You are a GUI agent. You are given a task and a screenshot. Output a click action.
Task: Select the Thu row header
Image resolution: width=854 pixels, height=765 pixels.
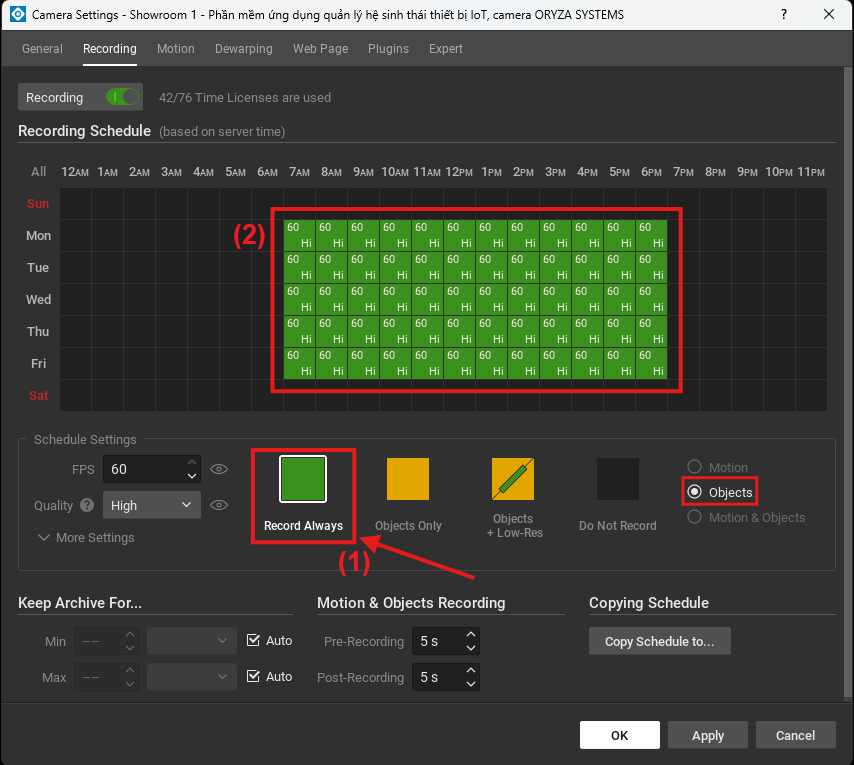click(x=38, y=331)
